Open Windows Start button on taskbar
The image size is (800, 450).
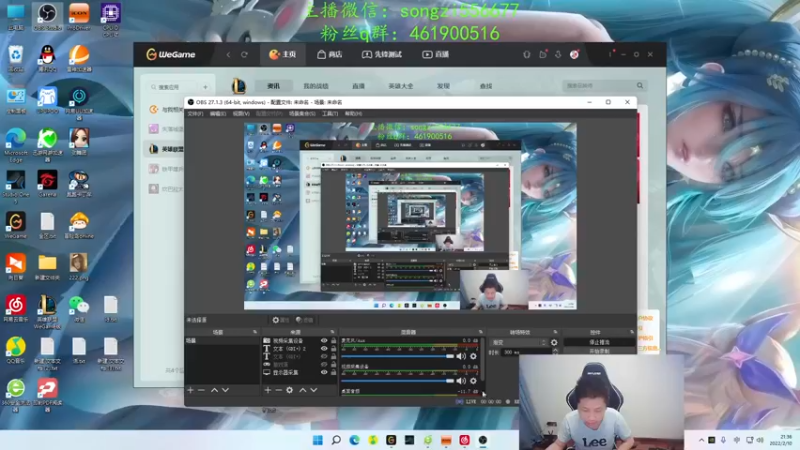coord(317,440)
